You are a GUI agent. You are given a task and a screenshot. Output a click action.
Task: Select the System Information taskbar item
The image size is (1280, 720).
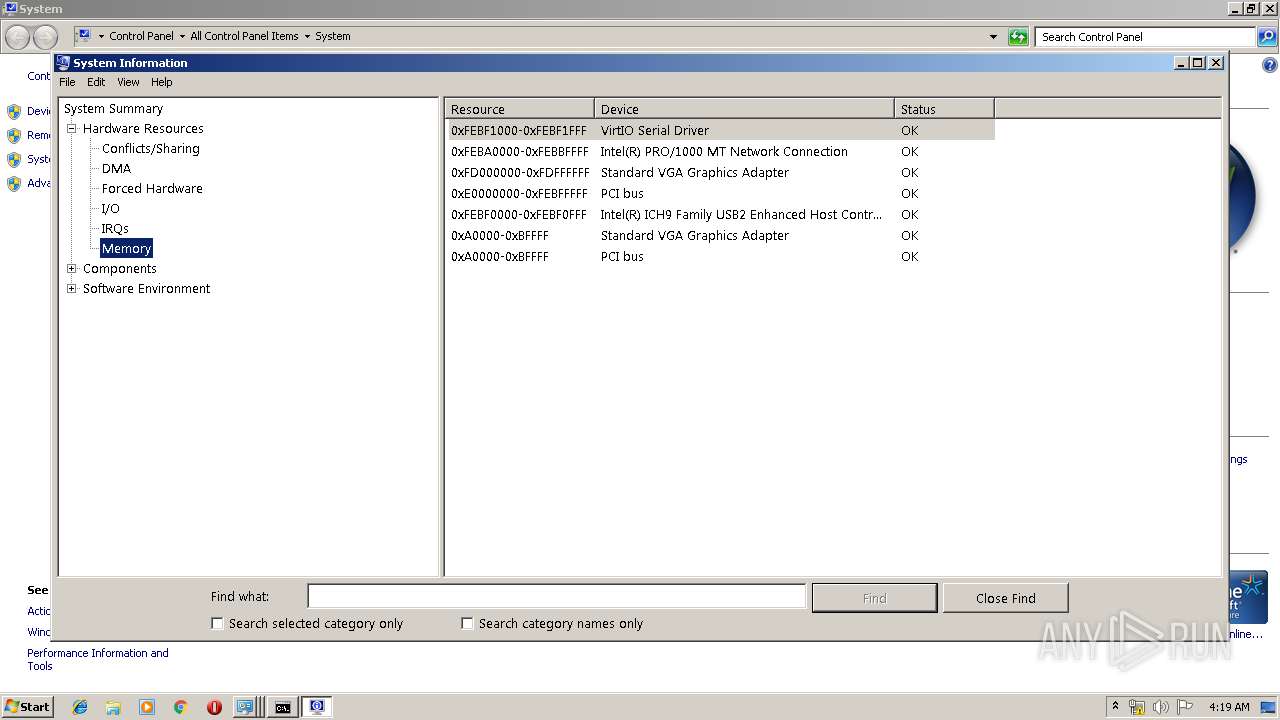tap(317, 707)
